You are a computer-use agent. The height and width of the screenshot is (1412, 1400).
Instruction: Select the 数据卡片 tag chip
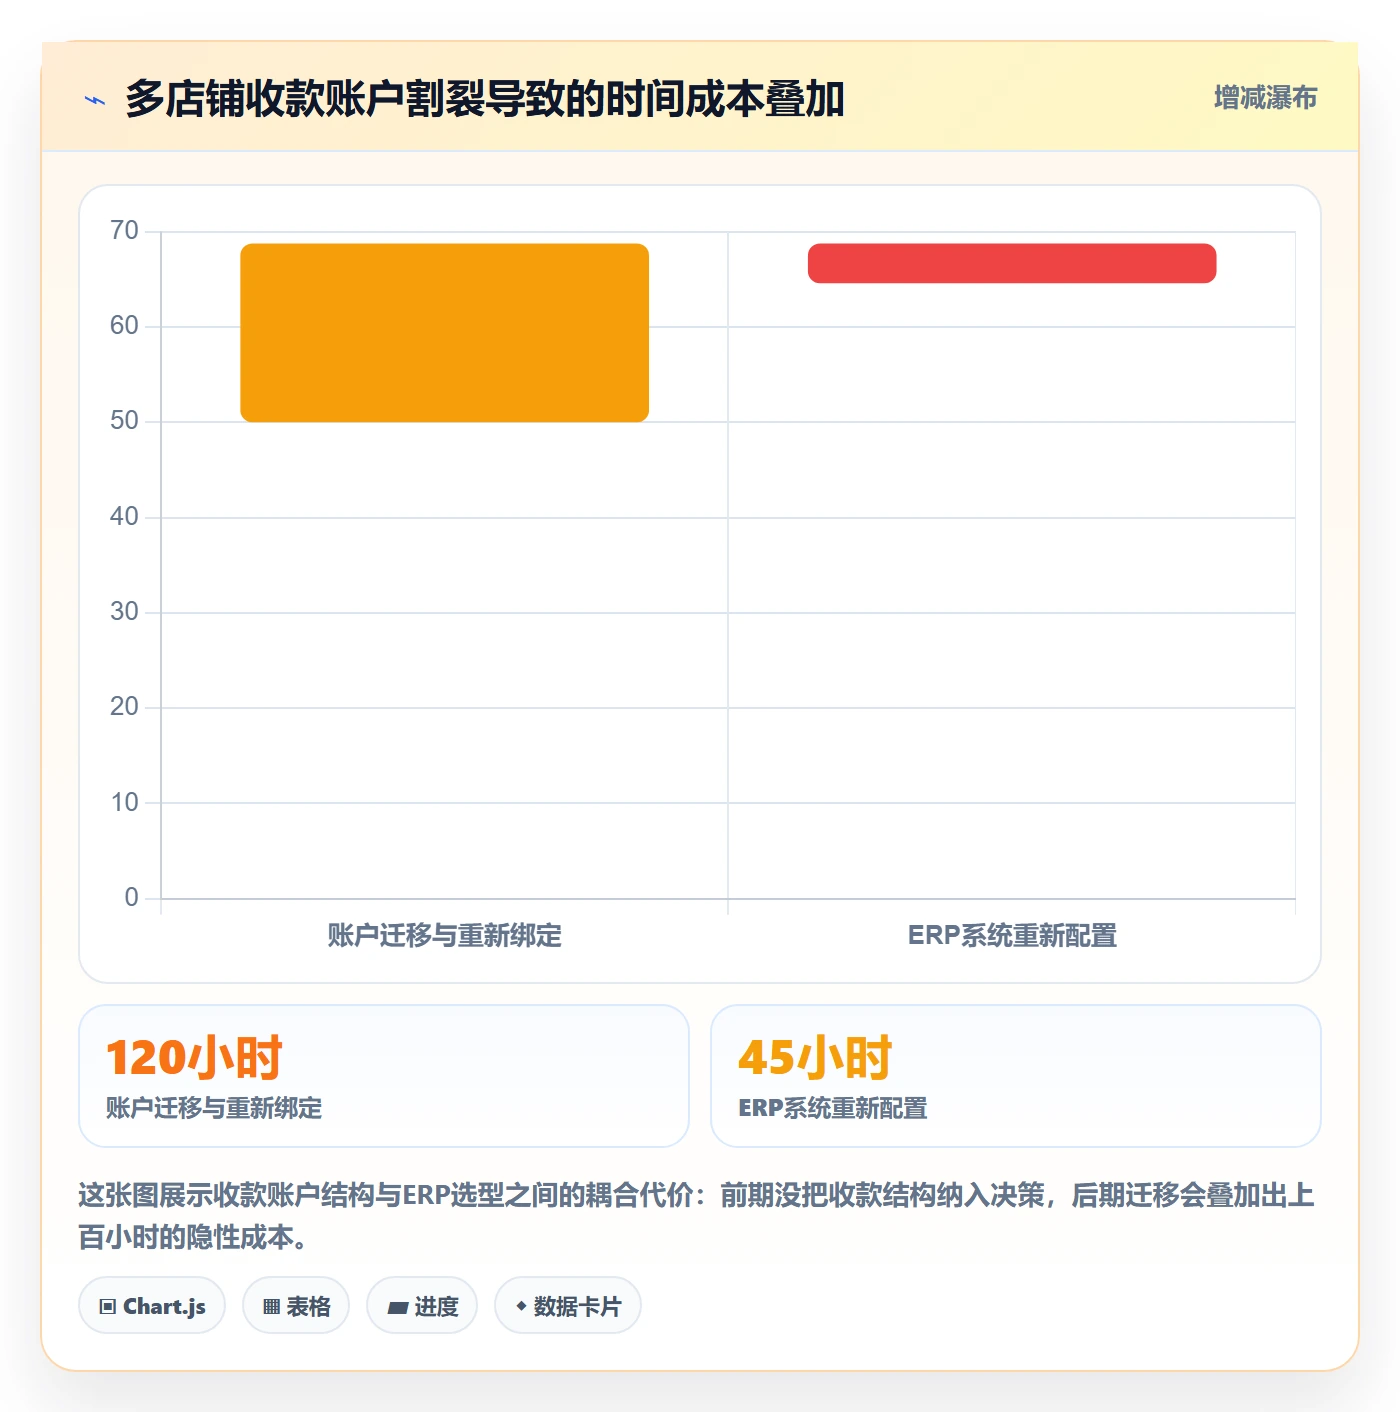[568, 1306]
